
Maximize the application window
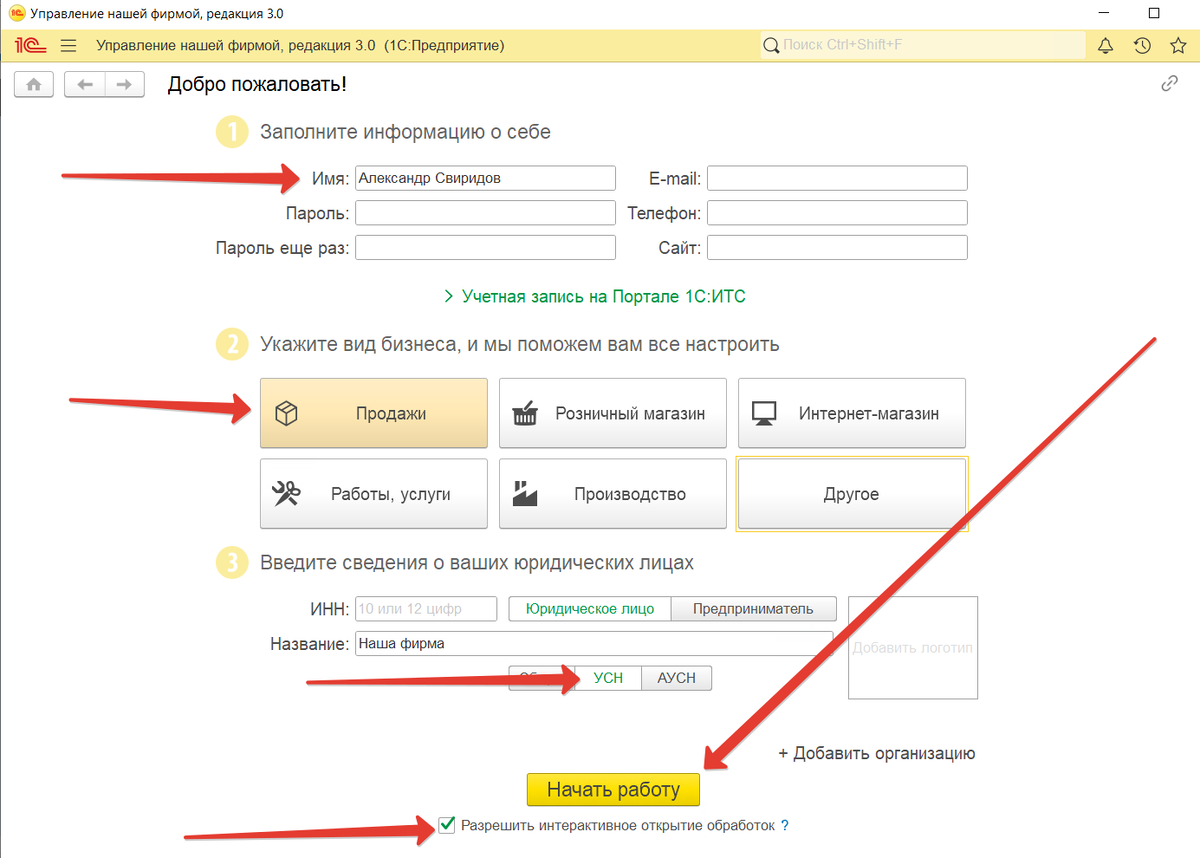click(1154, 13)
